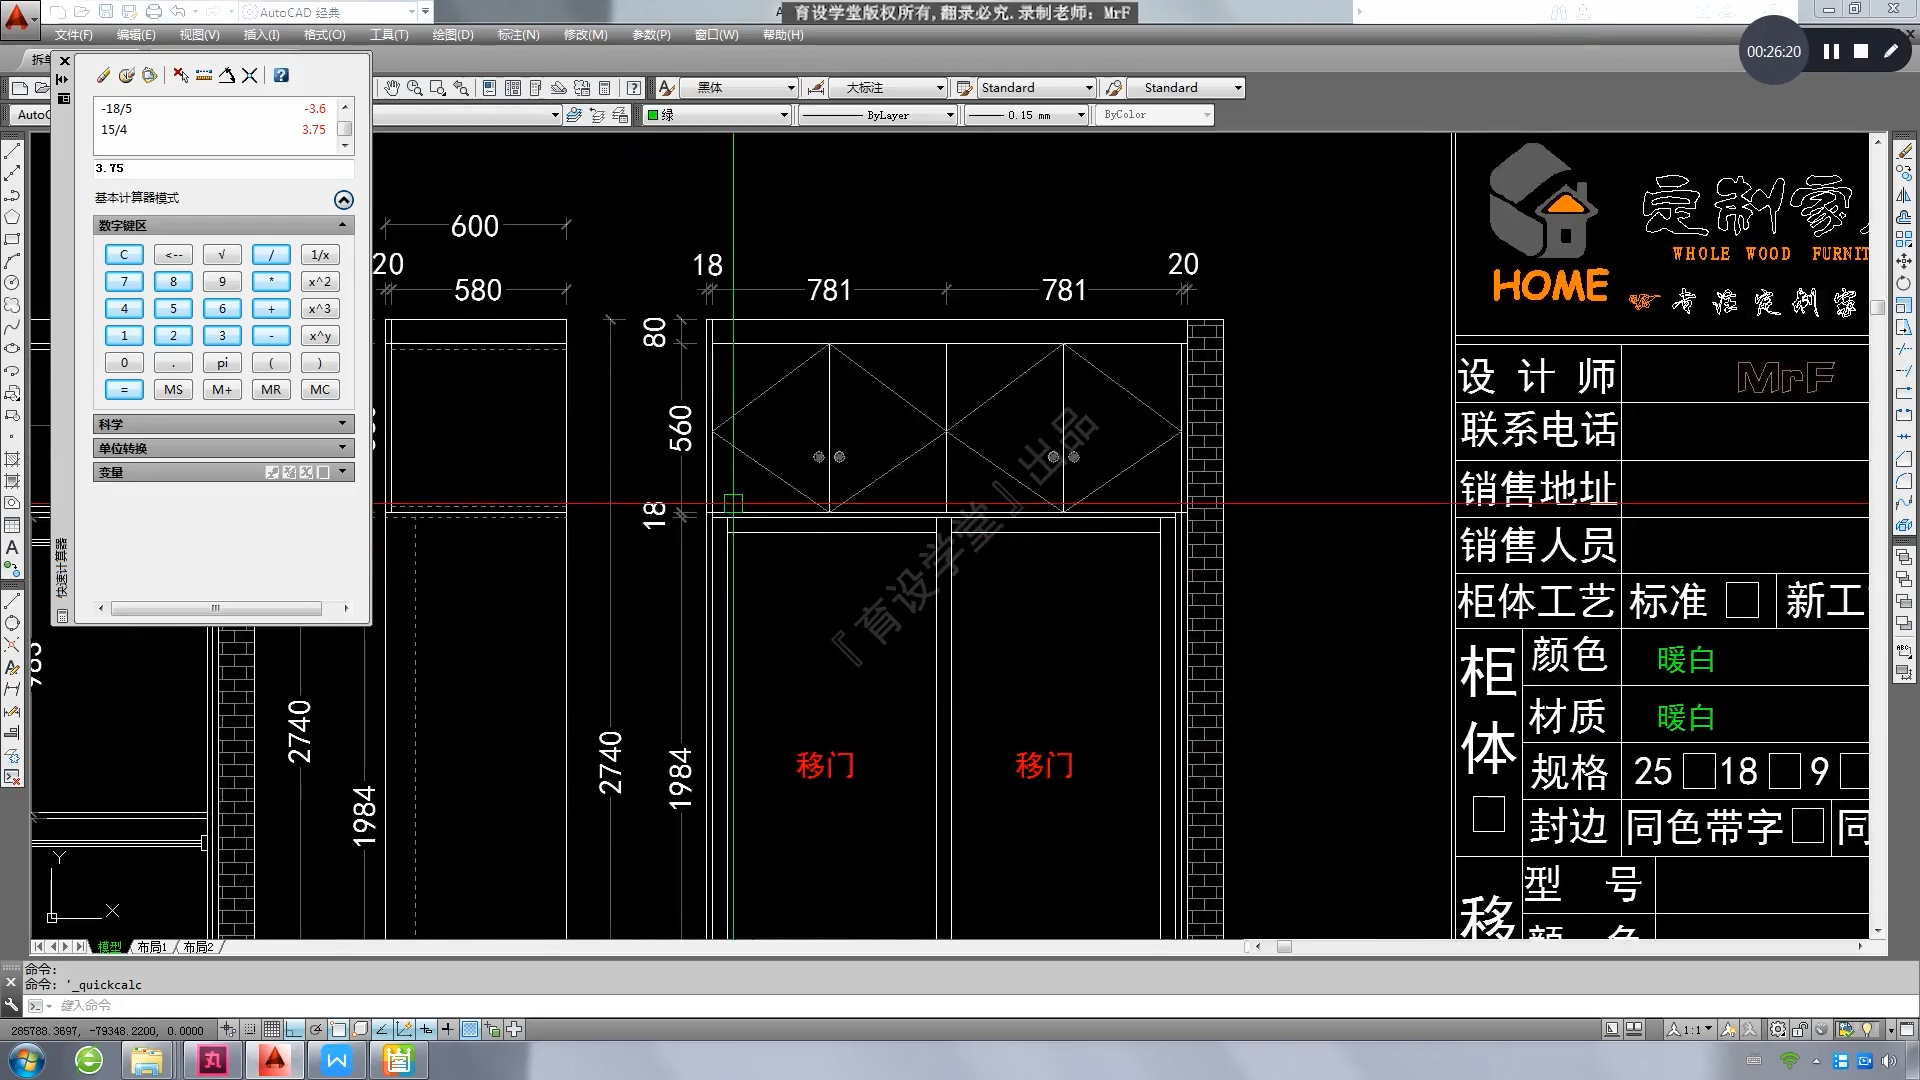1920x1080 pixels.
Task: Open the Properties palette icon
Action: tap(490, 88)
